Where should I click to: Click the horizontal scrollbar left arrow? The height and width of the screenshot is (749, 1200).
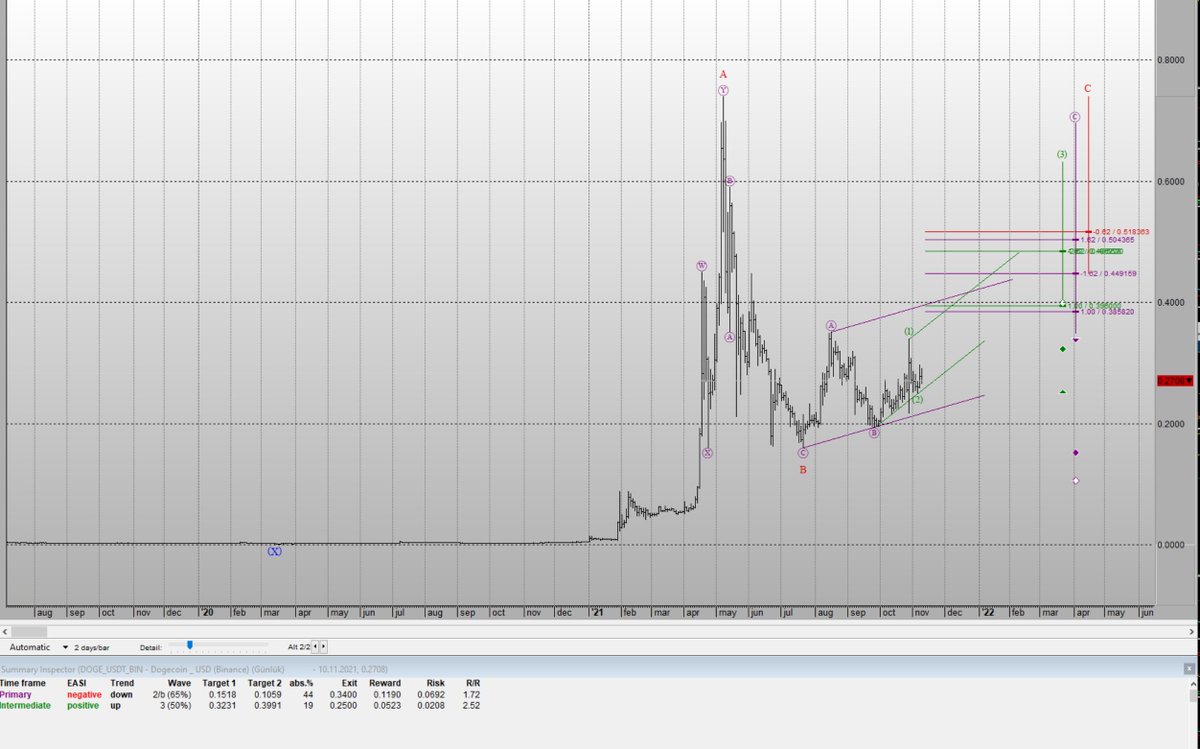coord(5,631)
